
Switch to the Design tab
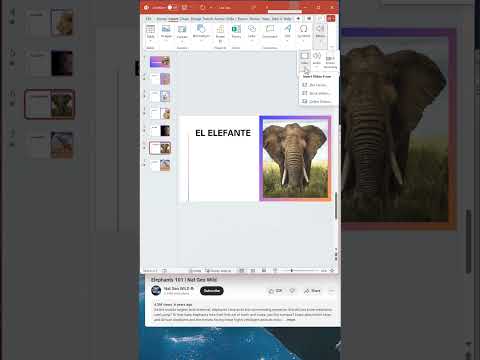point(196,19)
